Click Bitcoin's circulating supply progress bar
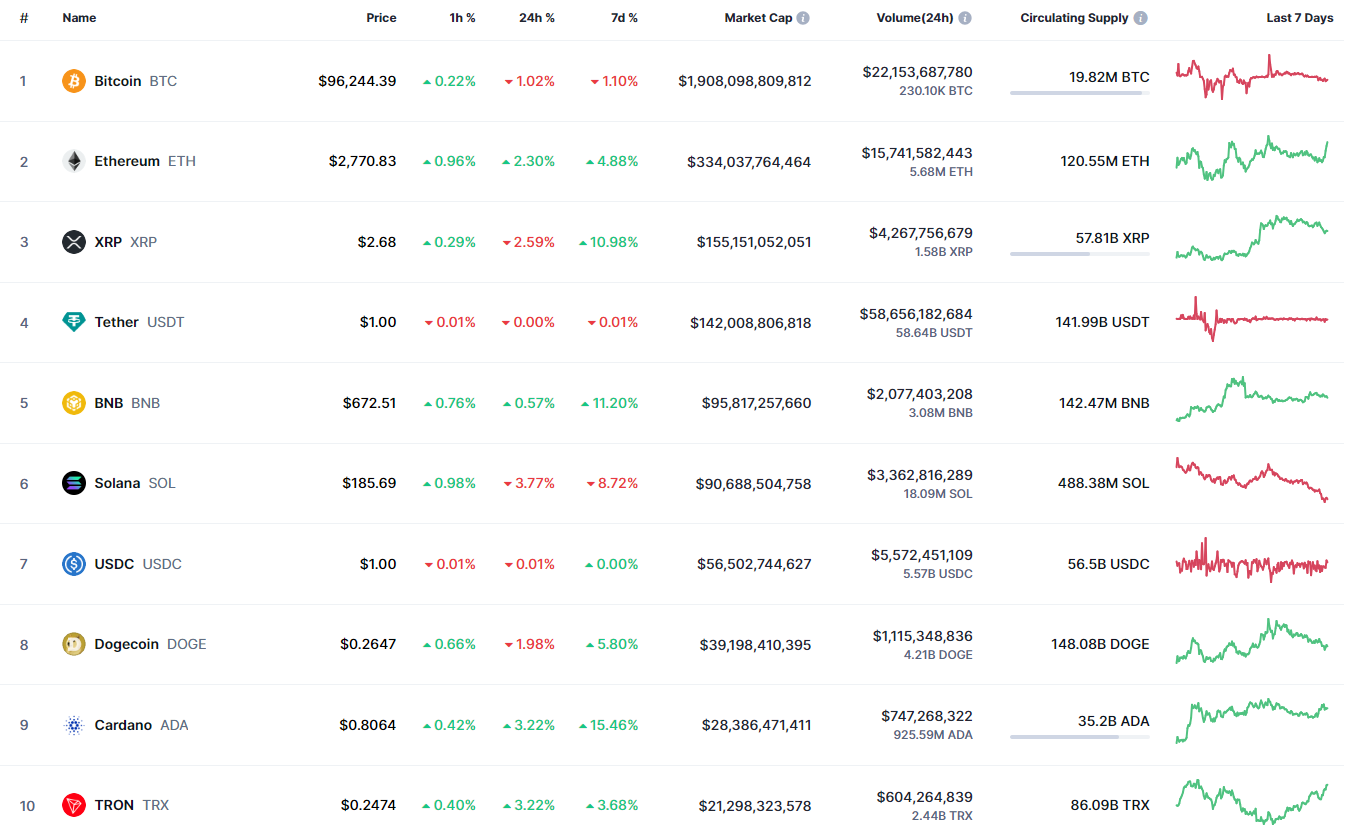This screenshot has height=836, width=1368. [1079, 93]
